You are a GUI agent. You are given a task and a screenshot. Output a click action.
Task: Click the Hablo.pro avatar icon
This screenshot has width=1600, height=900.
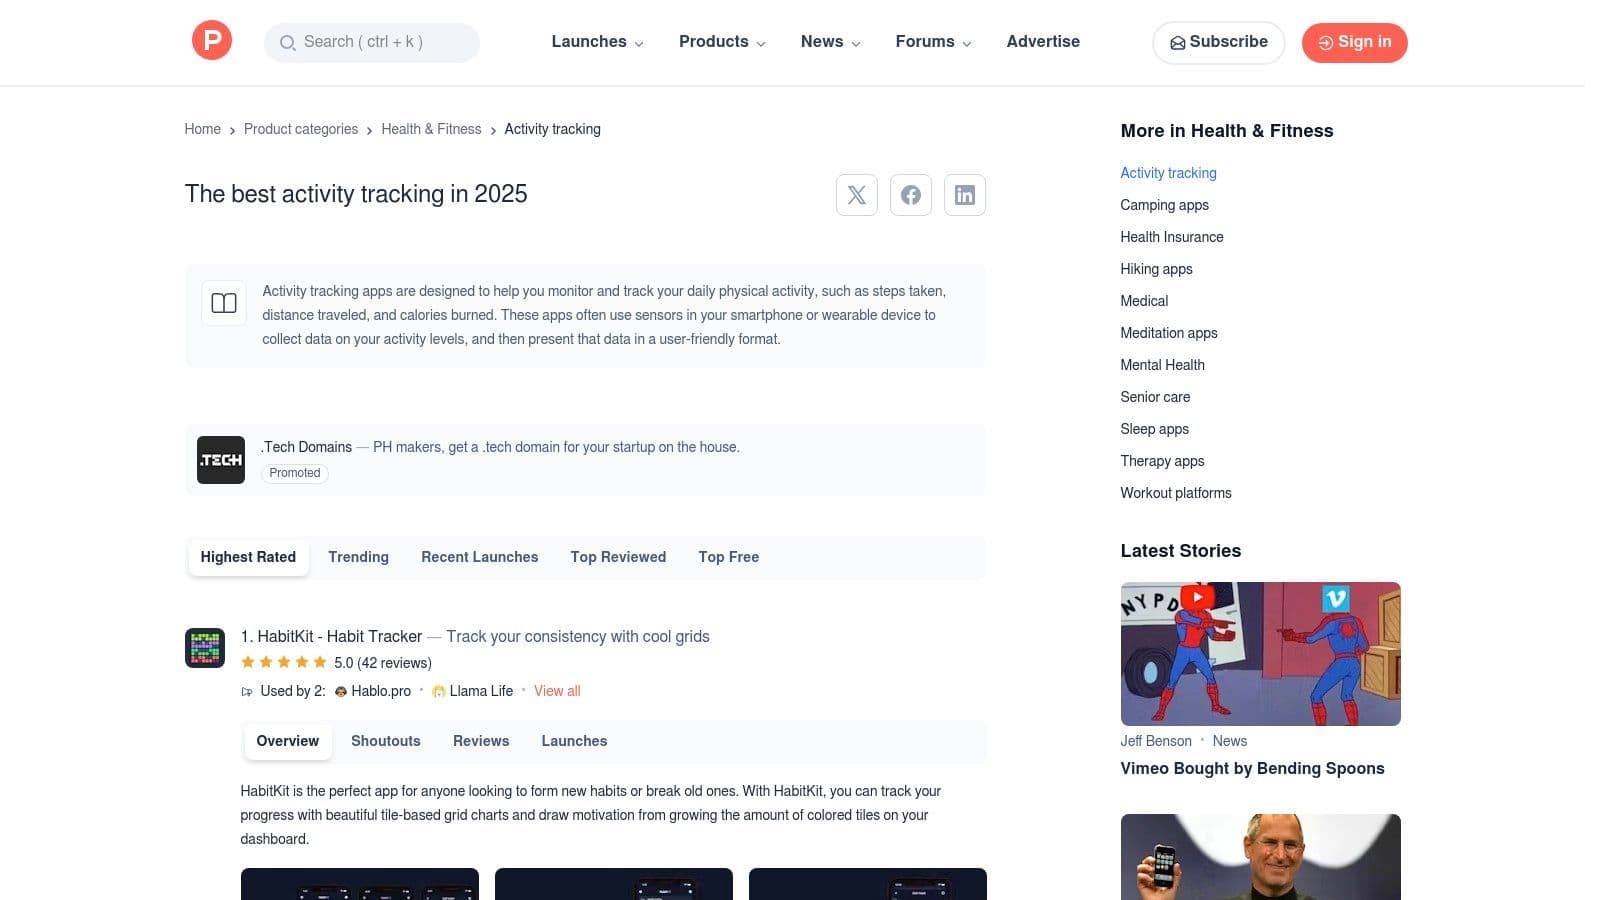coord(341,692)
